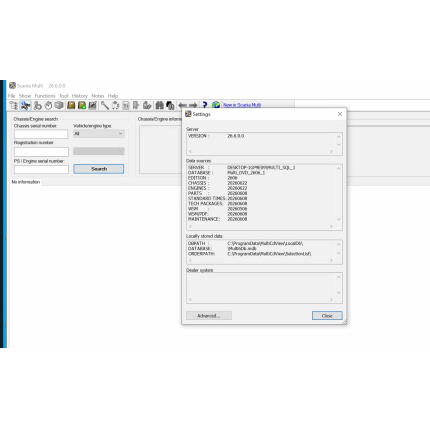This screenshot has height=430, width=430.
Task: Open the History menu
Action: 80,96
